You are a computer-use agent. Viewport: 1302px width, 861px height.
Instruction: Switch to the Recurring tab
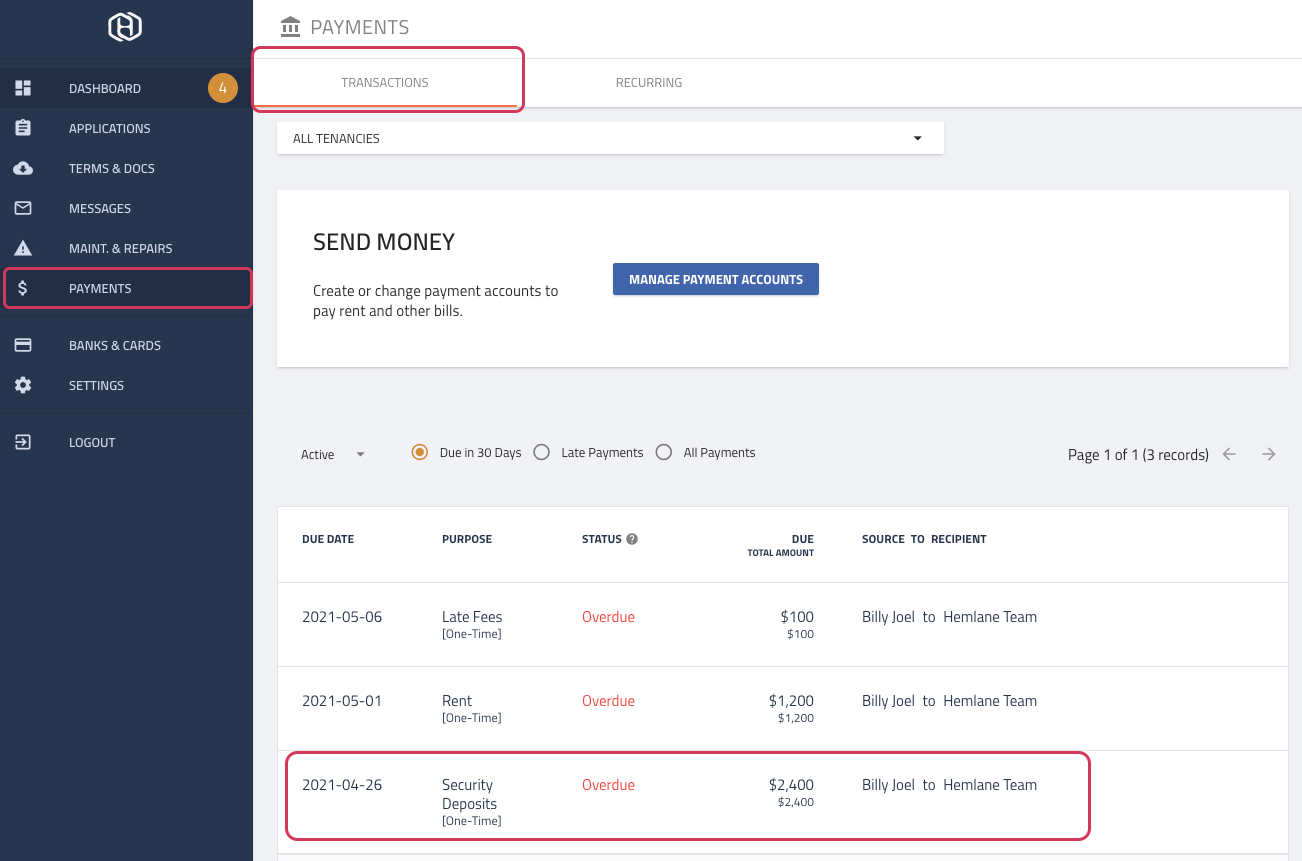(649, 83)
